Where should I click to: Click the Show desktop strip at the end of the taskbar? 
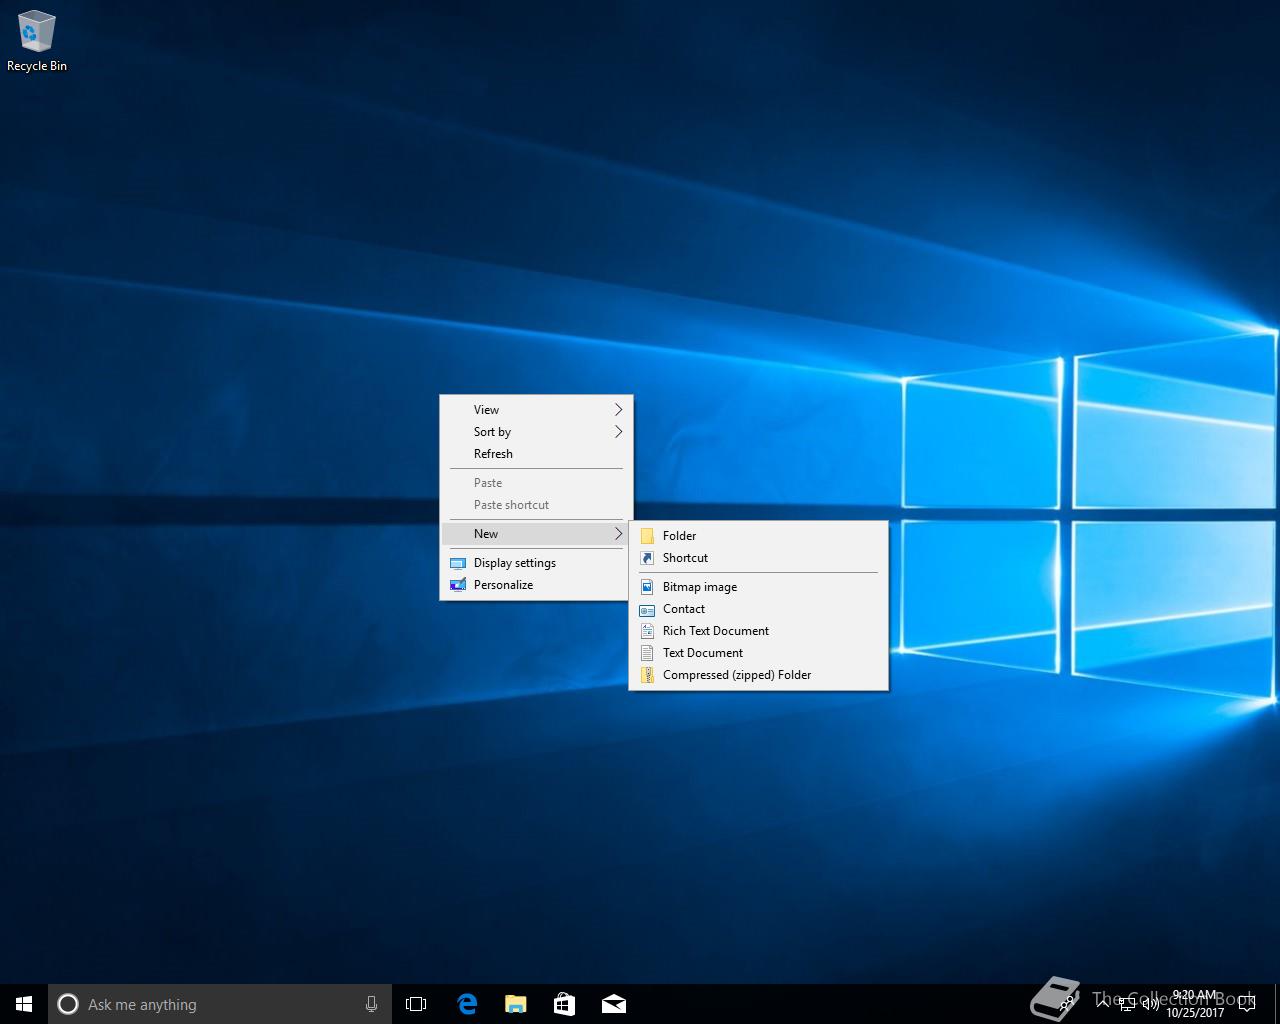coord(1277,1004)
